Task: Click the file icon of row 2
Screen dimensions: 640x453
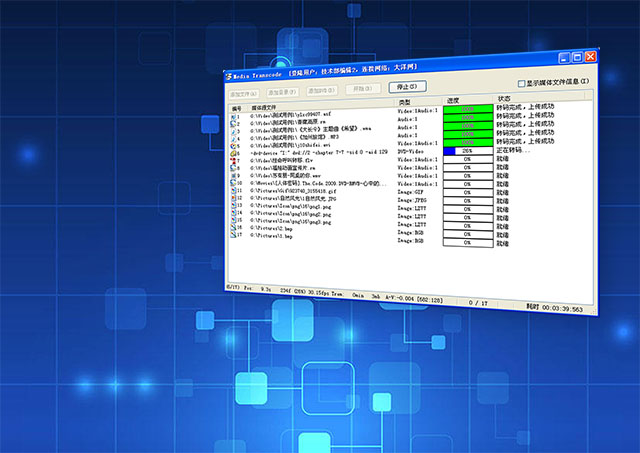Action: [x=233, y=124]
